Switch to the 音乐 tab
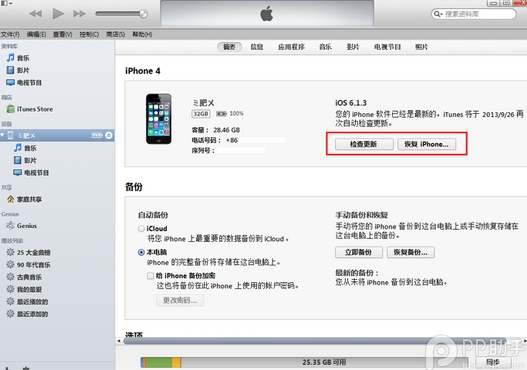 tap(325, 47)
